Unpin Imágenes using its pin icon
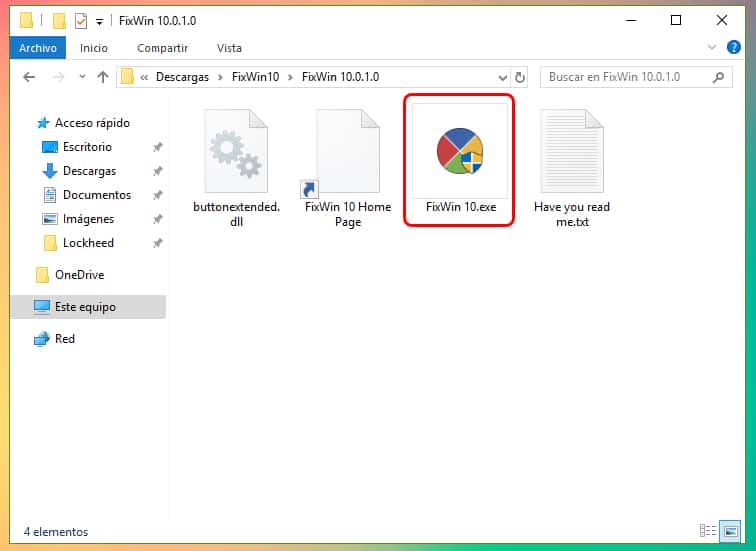Screen dimensions: 756x551 point(158,219)
